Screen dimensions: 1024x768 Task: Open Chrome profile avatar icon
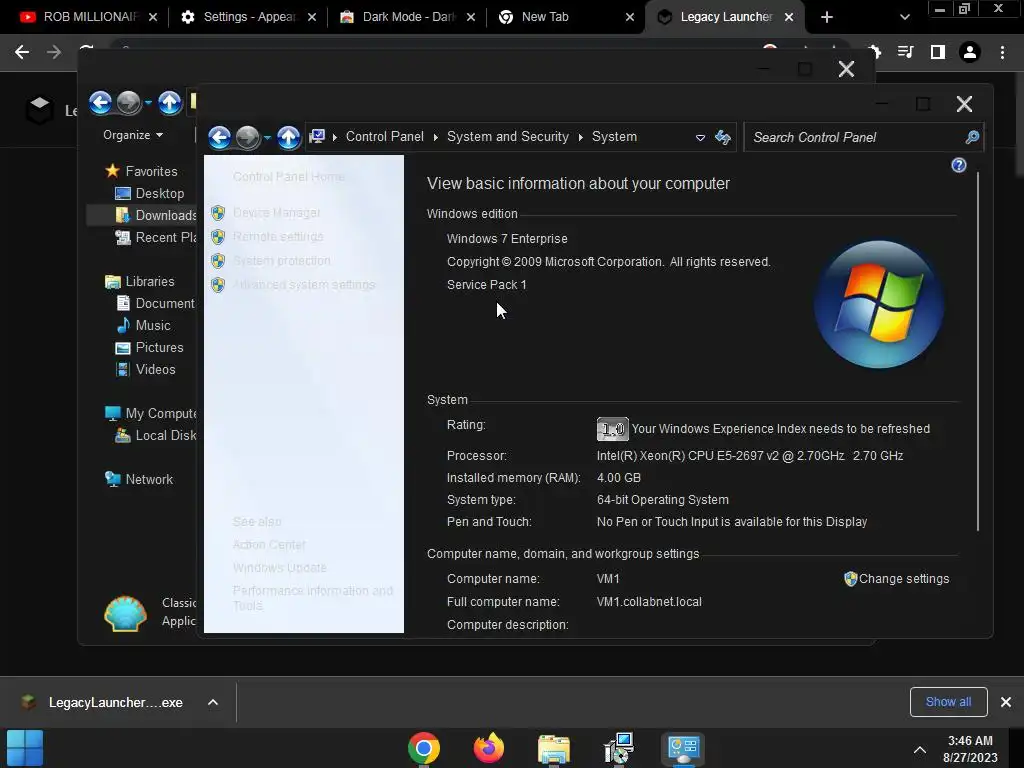[970, 52]
